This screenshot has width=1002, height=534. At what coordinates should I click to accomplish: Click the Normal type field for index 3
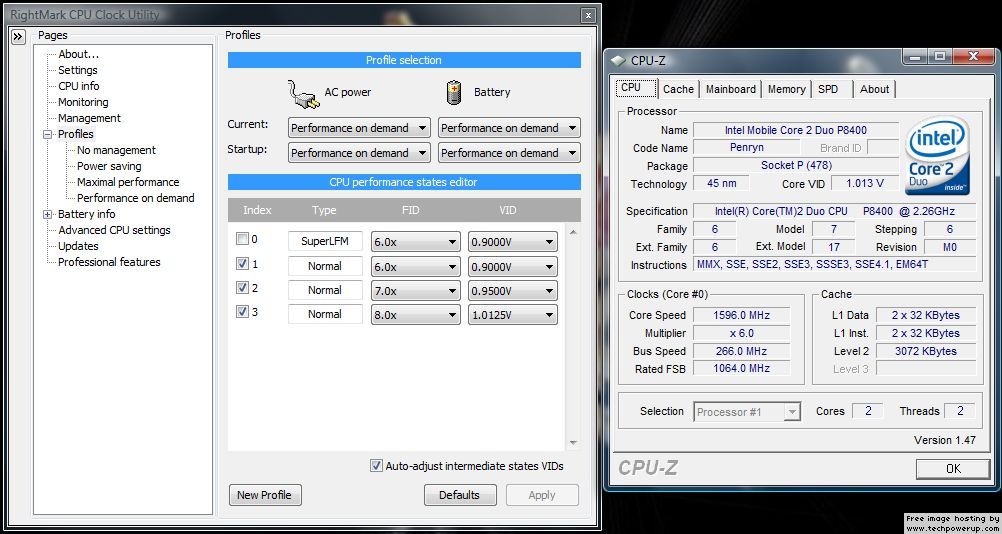(325, 314)
